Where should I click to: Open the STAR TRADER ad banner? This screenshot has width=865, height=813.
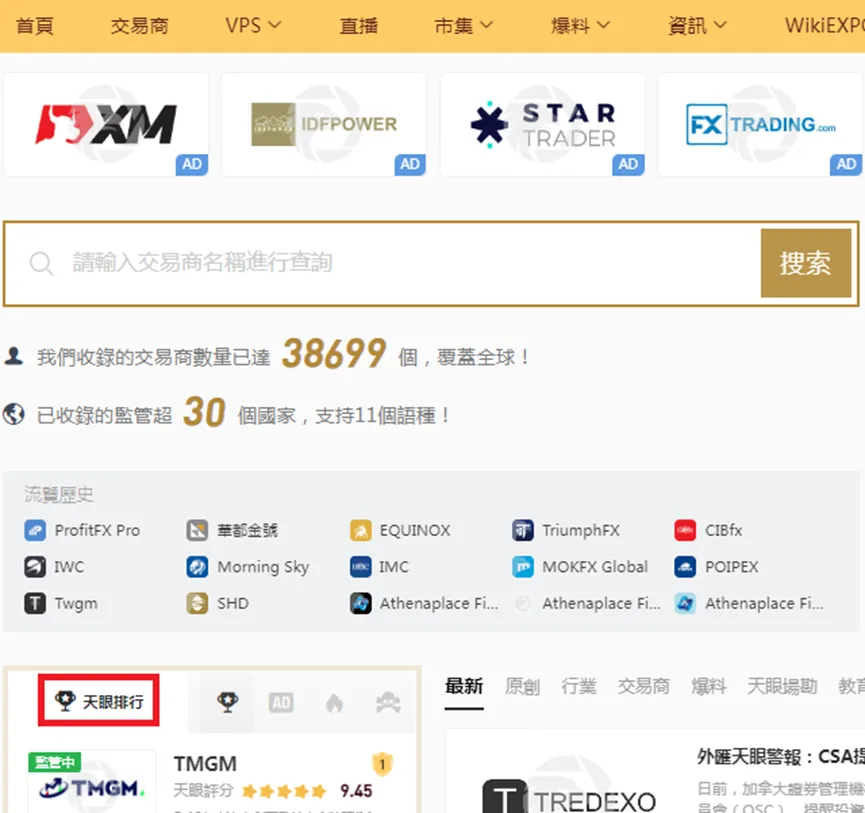542,125
